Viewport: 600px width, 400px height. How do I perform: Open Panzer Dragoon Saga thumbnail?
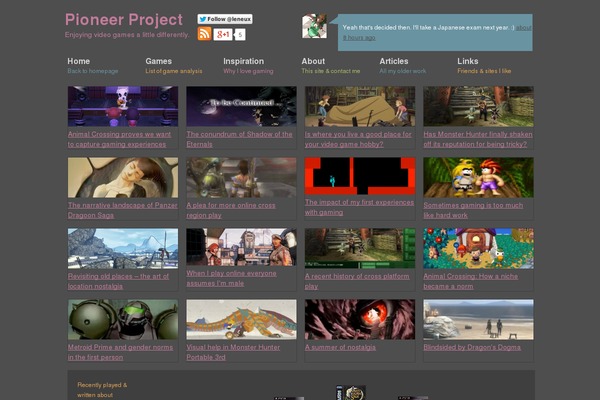click(x=123, y=178)
